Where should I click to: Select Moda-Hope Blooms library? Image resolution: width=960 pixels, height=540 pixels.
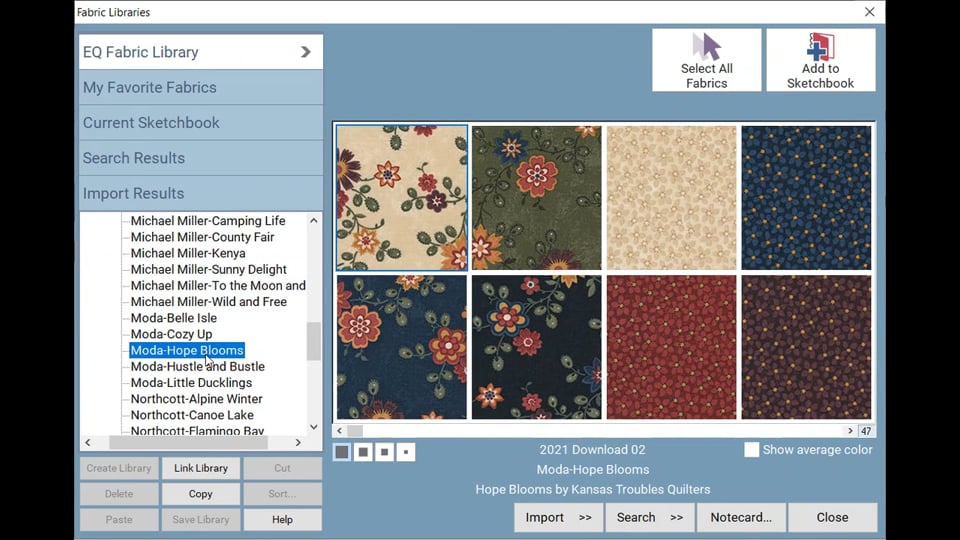187,350
